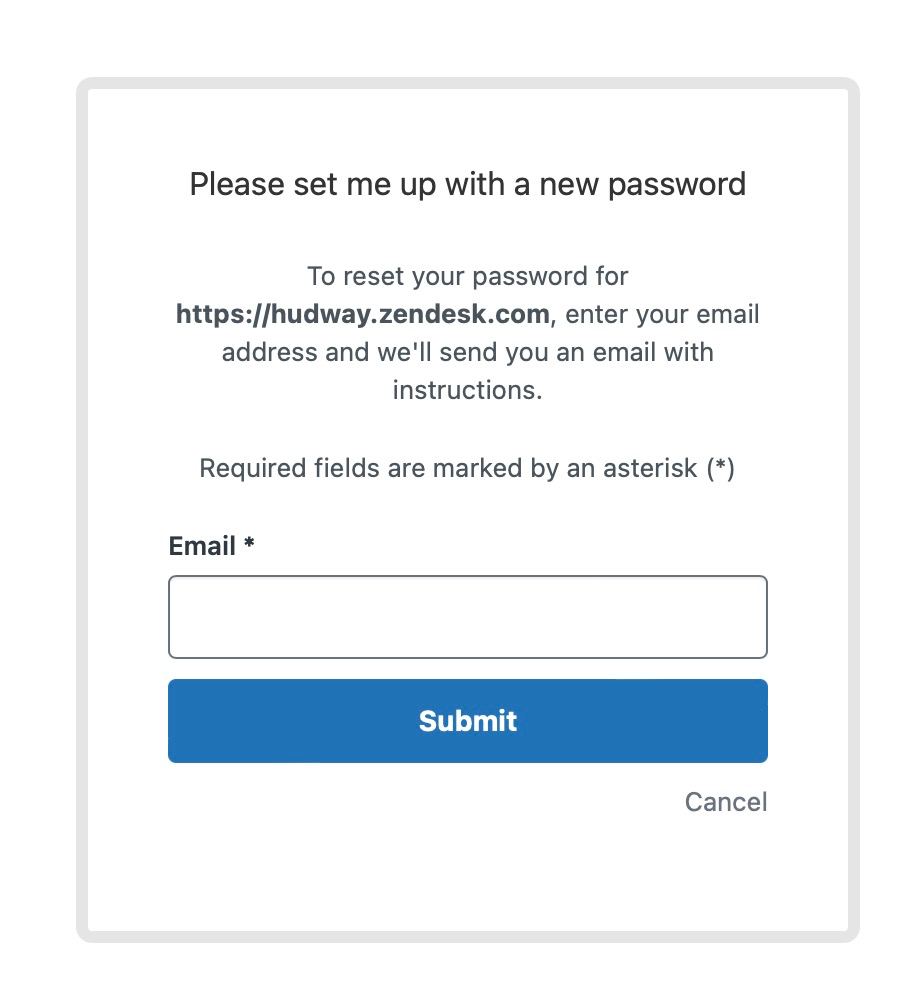
Task: Click the word "Submit" on blue button
Action: pyautogui.click(x=468, y=721)
